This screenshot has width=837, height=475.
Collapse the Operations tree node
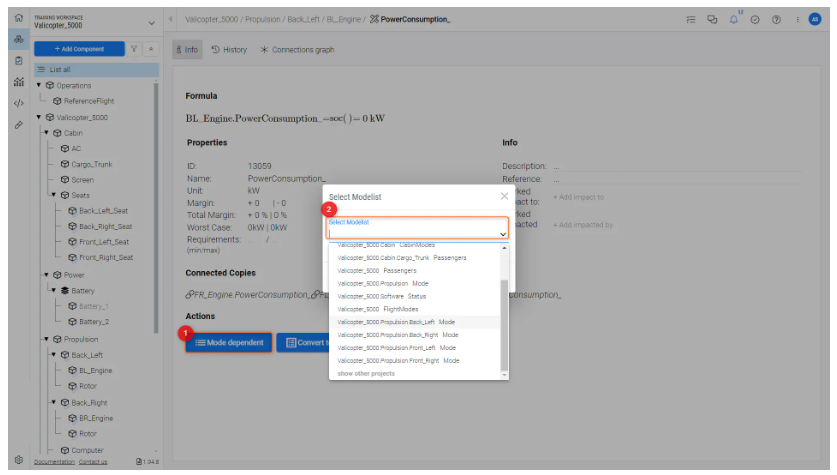pyautogui.click(x=39, y=85)
